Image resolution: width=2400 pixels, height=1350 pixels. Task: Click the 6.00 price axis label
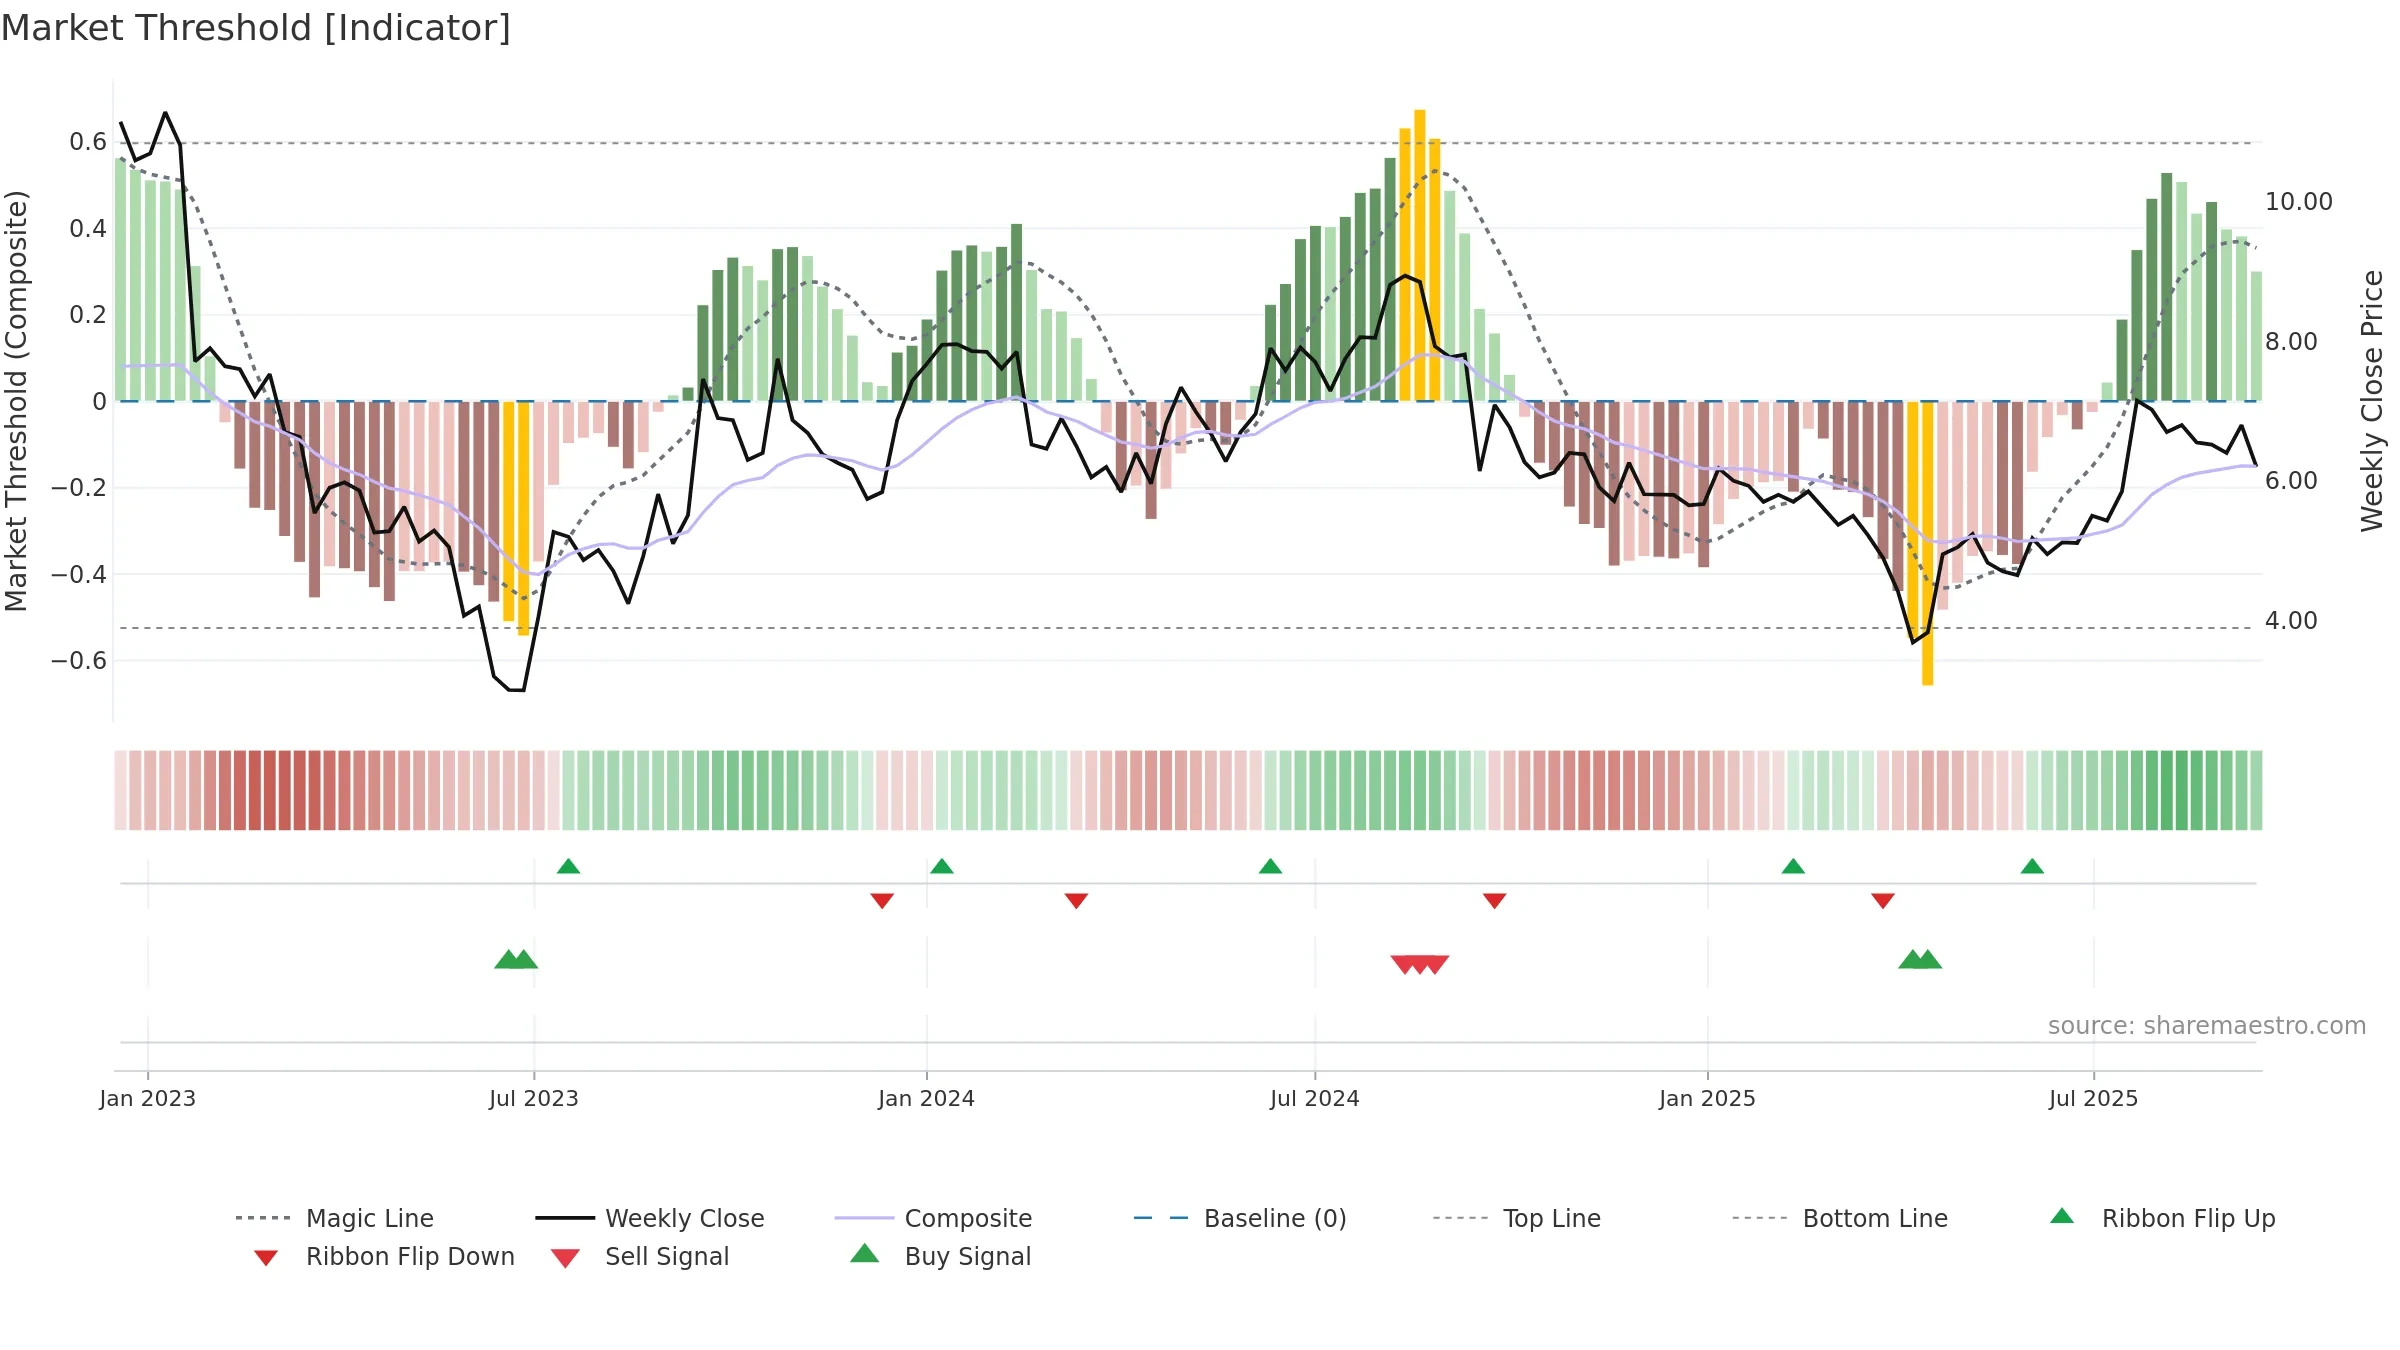coord(2291,481)
